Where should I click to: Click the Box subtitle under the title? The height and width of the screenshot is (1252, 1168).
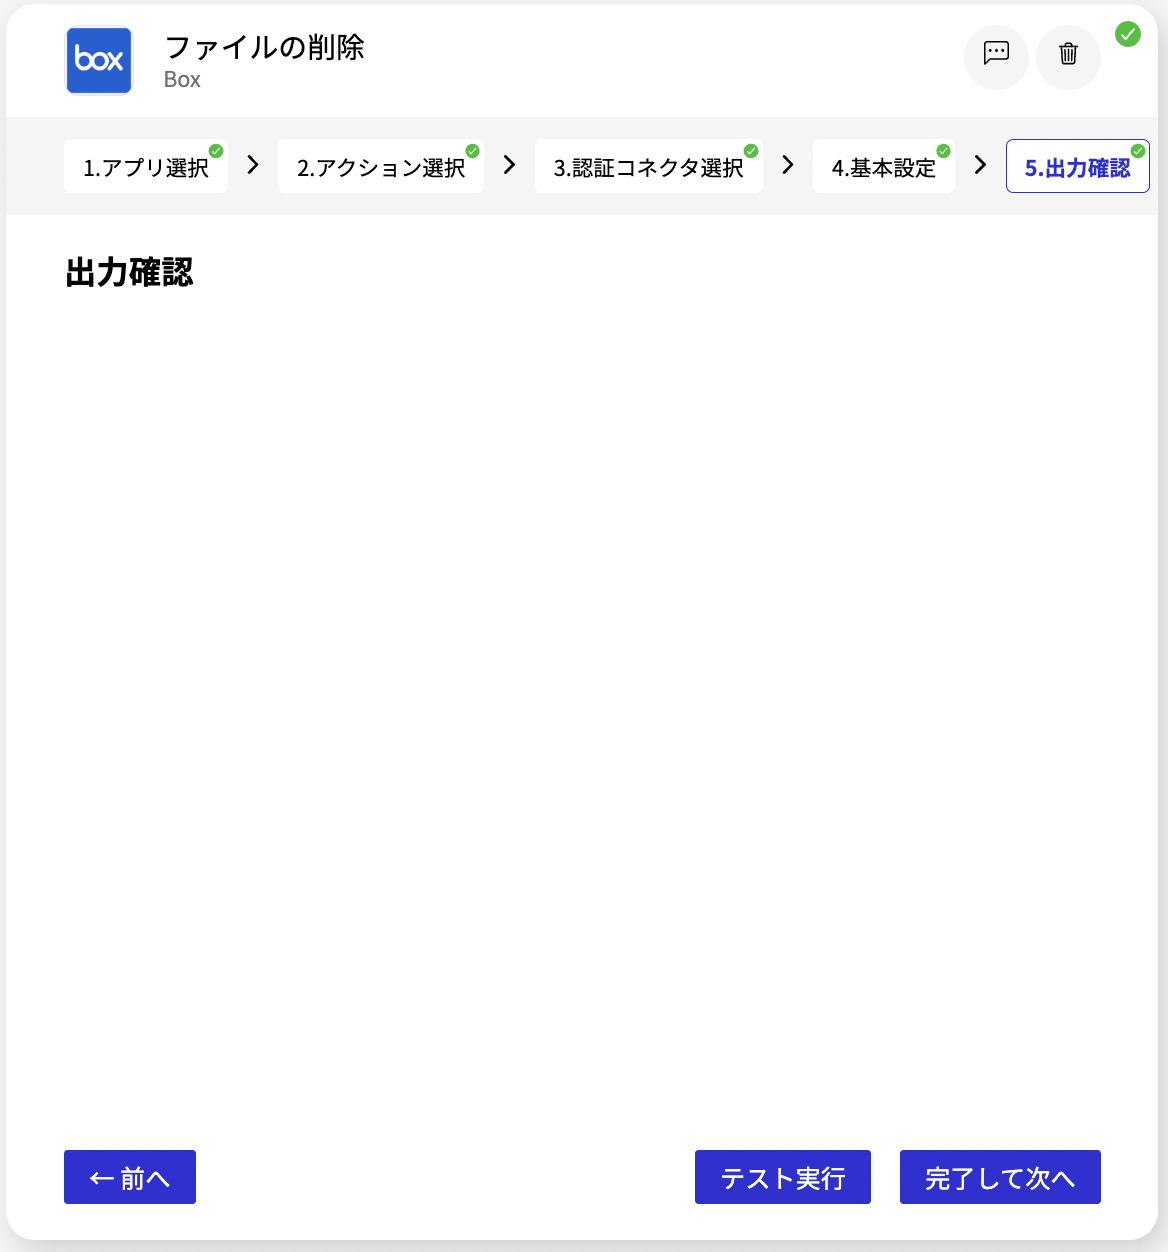coord(182,80)
